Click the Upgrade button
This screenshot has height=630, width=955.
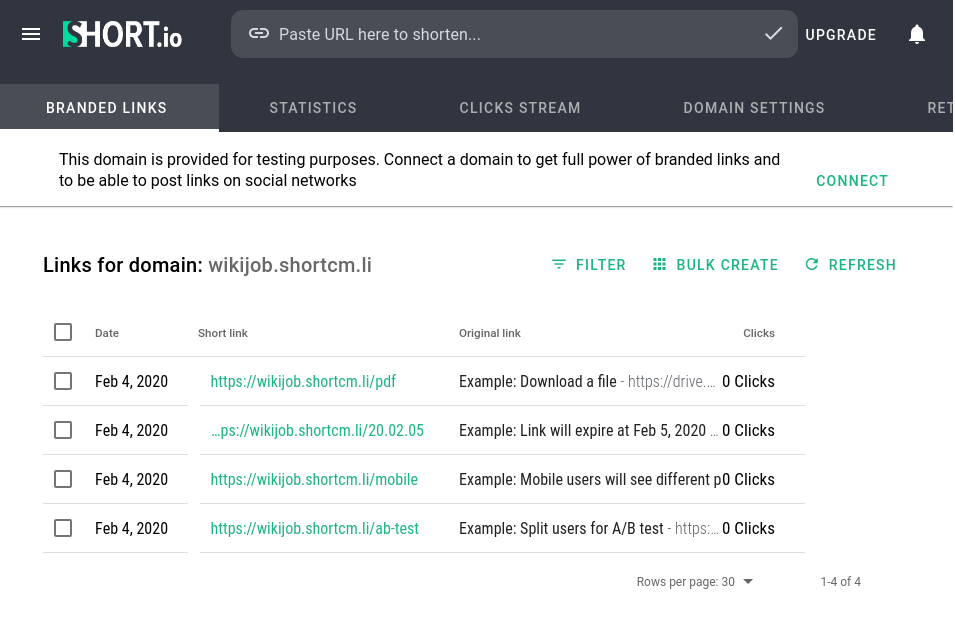841,35
